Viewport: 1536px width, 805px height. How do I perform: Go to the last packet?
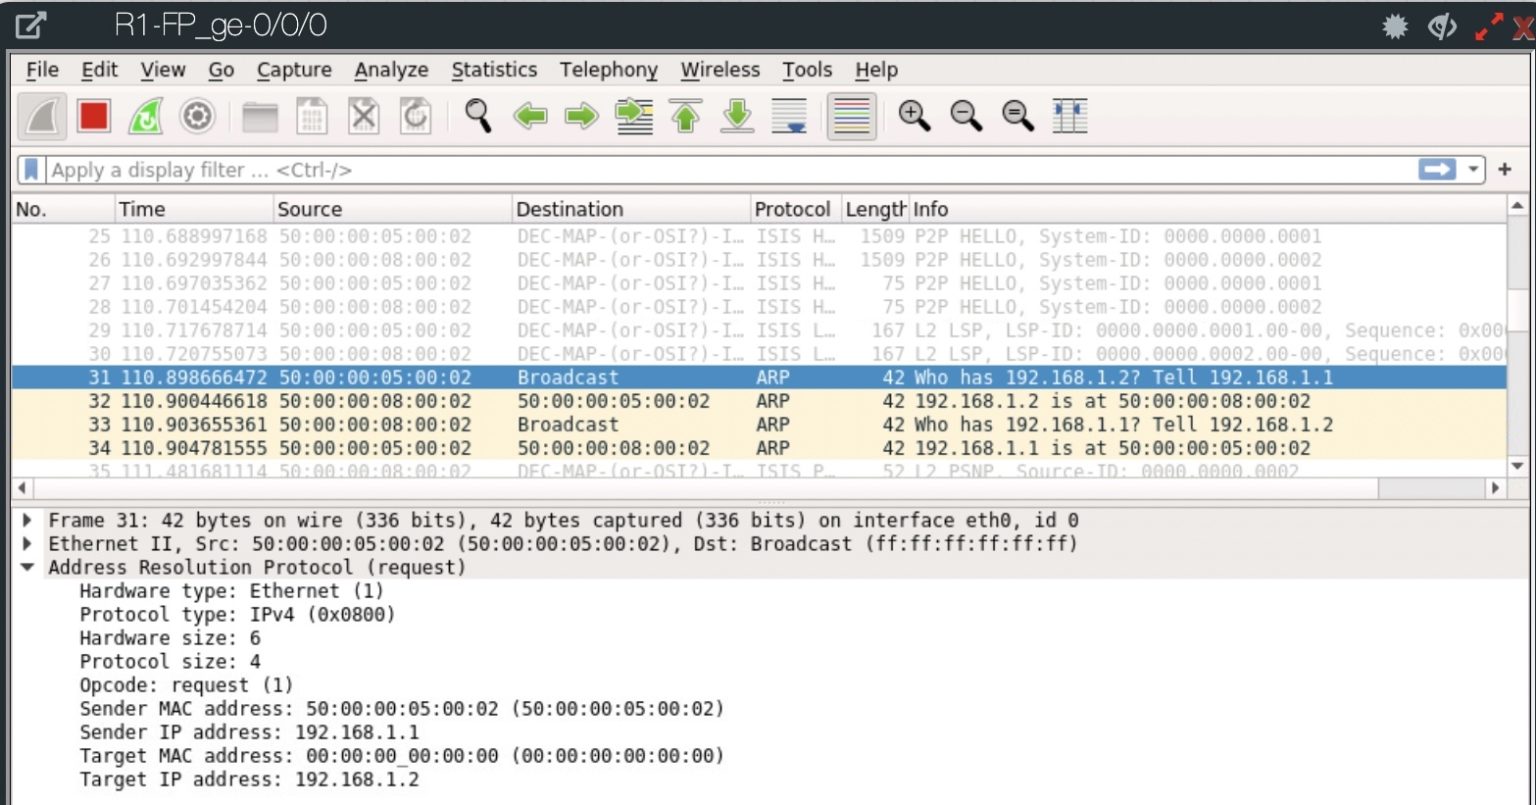click(x=736, y=116)
